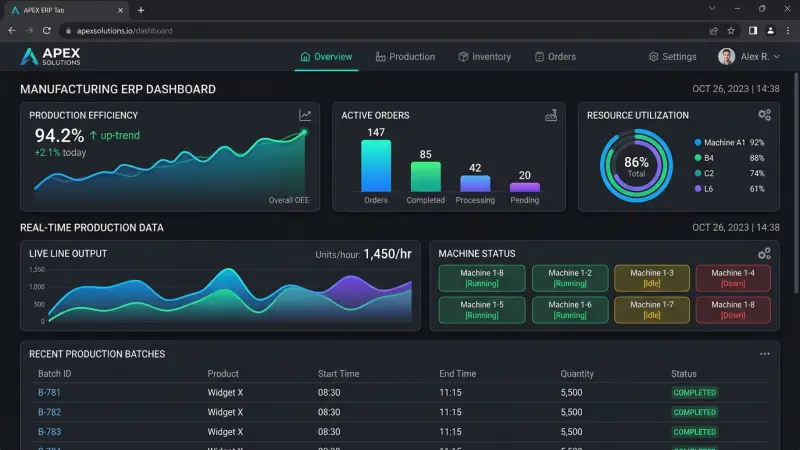Click the Production Efficiency chart end point

coord(304,132)
